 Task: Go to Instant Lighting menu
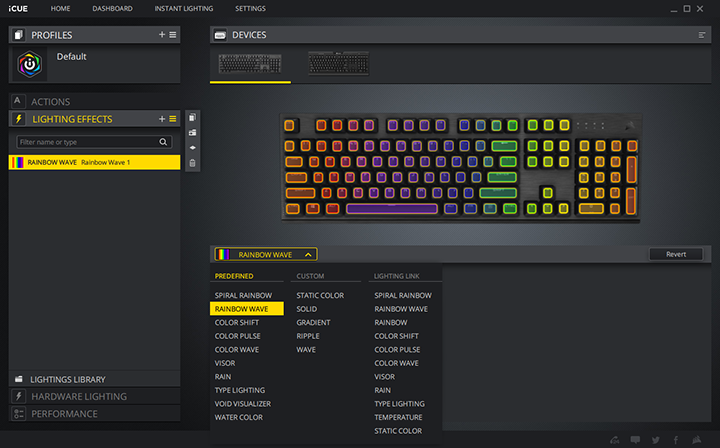click(x=184, y=8)
